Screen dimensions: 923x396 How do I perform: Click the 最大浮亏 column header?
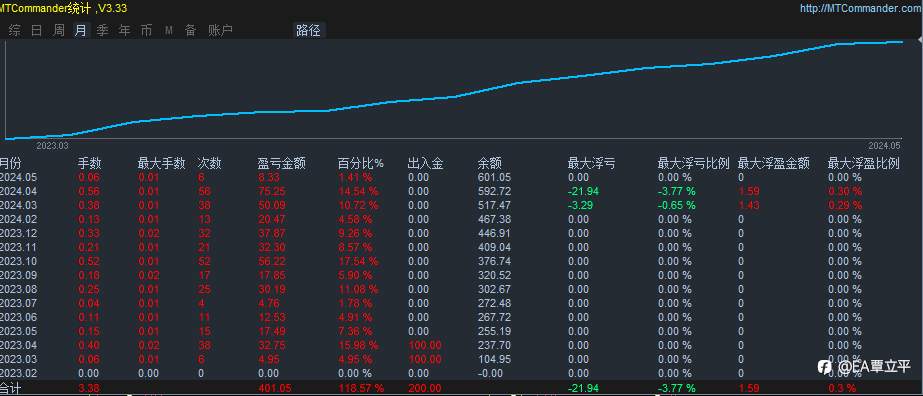pos(592,164)
